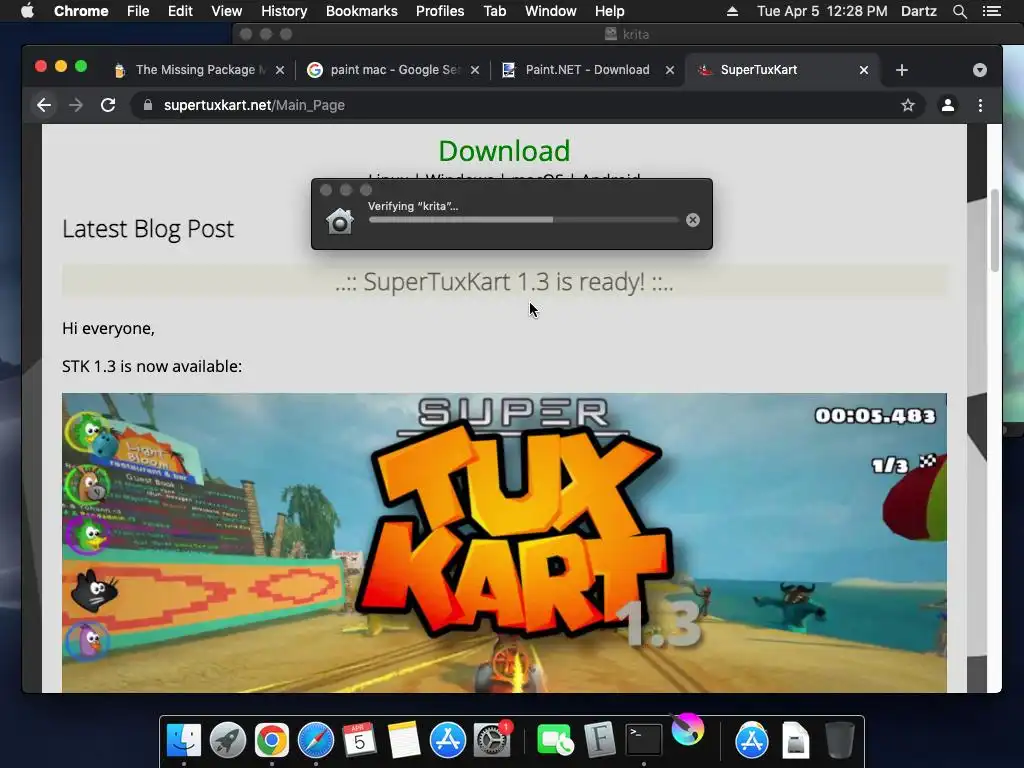This screenshot has height=768, width=1024.
Task: Open the Chrome profile avatar icon
Action: coord(948,105)
